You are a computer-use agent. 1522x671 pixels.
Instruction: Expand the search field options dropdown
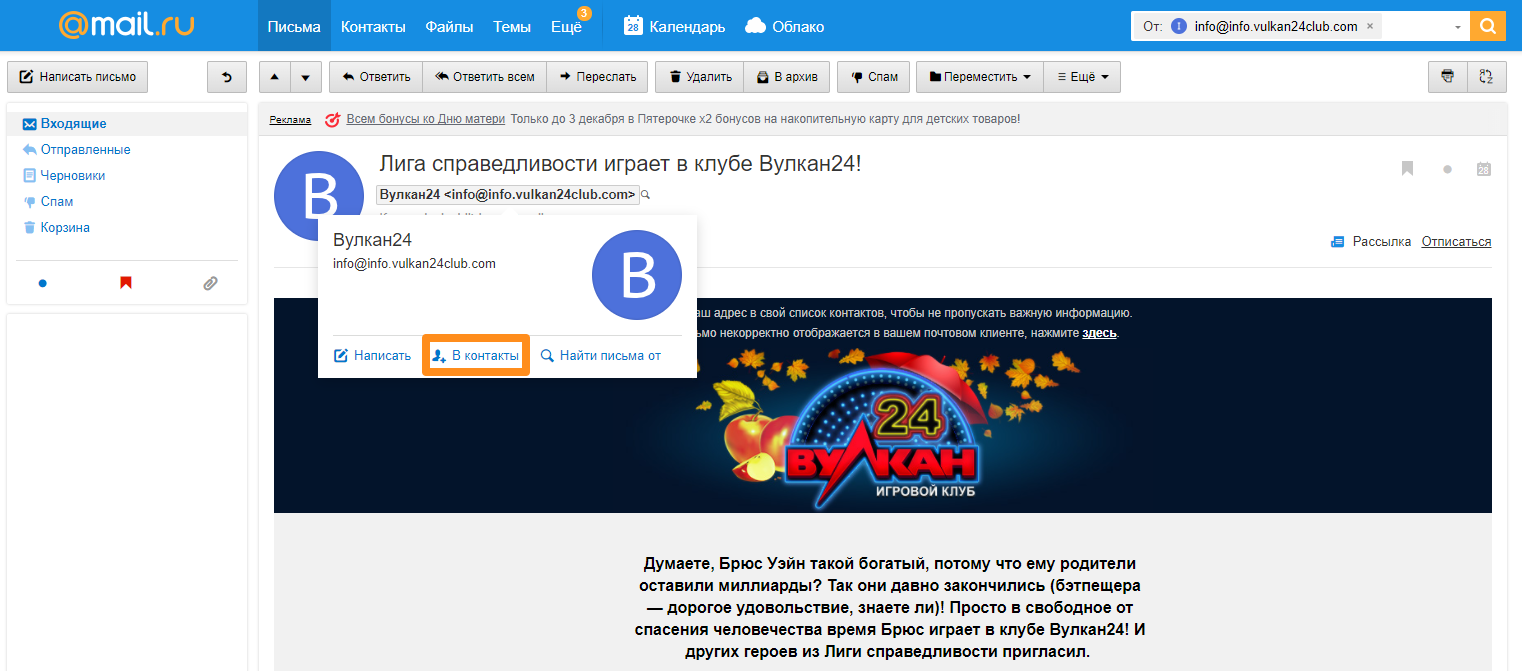(x=1458, y=27)
